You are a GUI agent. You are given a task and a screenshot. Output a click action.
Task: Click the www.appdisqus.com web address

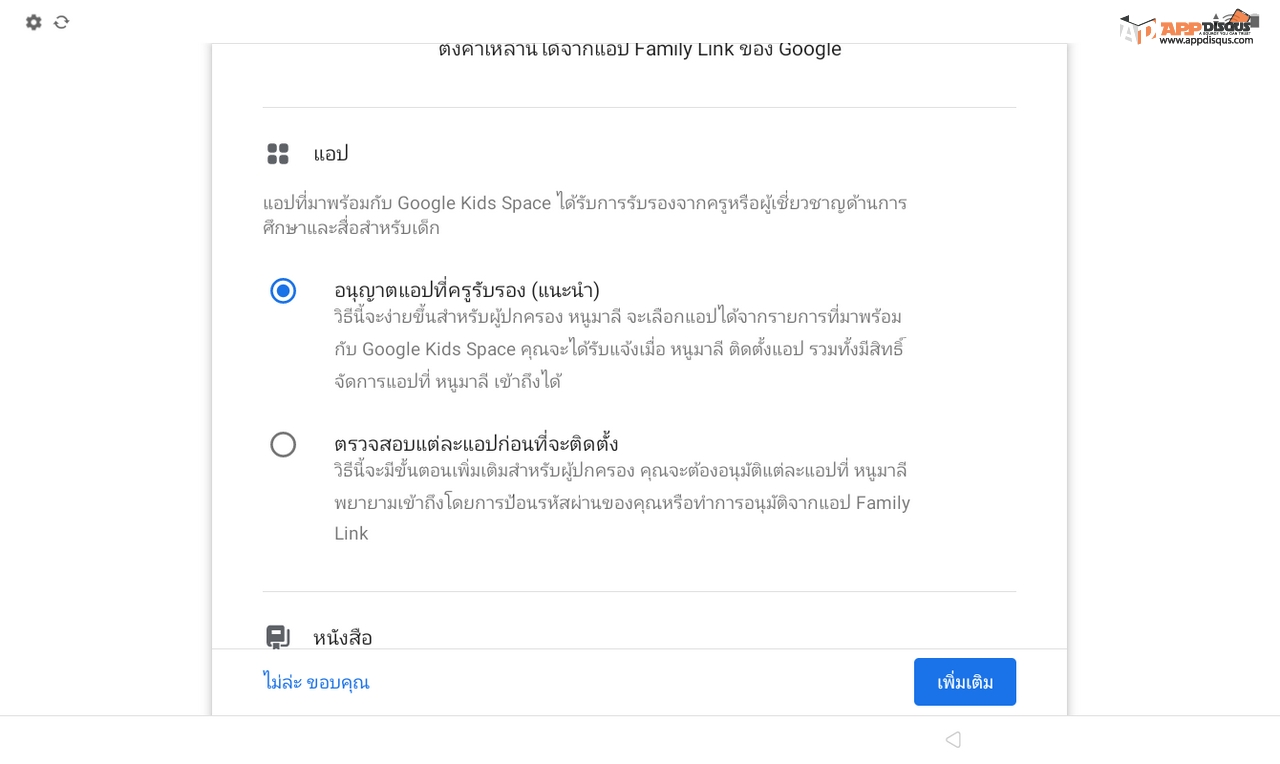pos(1206,40)
